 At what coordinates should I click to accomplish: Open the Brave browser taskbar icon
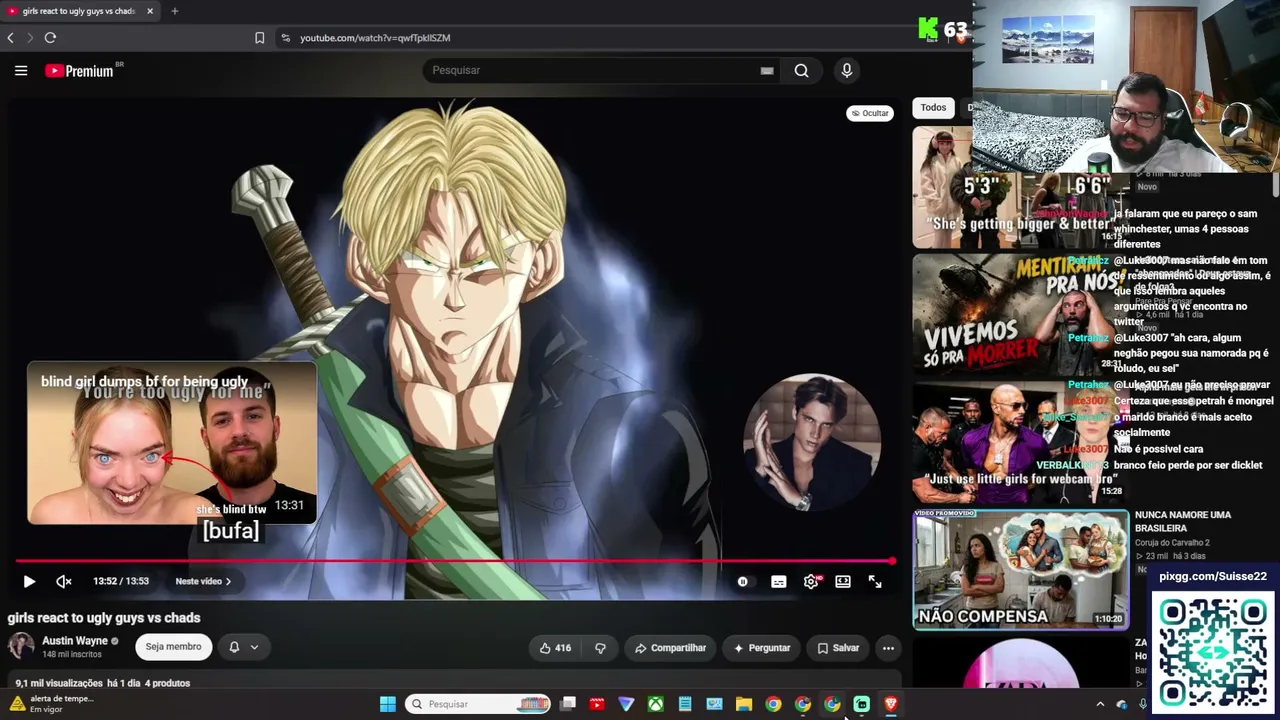pyautogui.click(x=891, y=704)
